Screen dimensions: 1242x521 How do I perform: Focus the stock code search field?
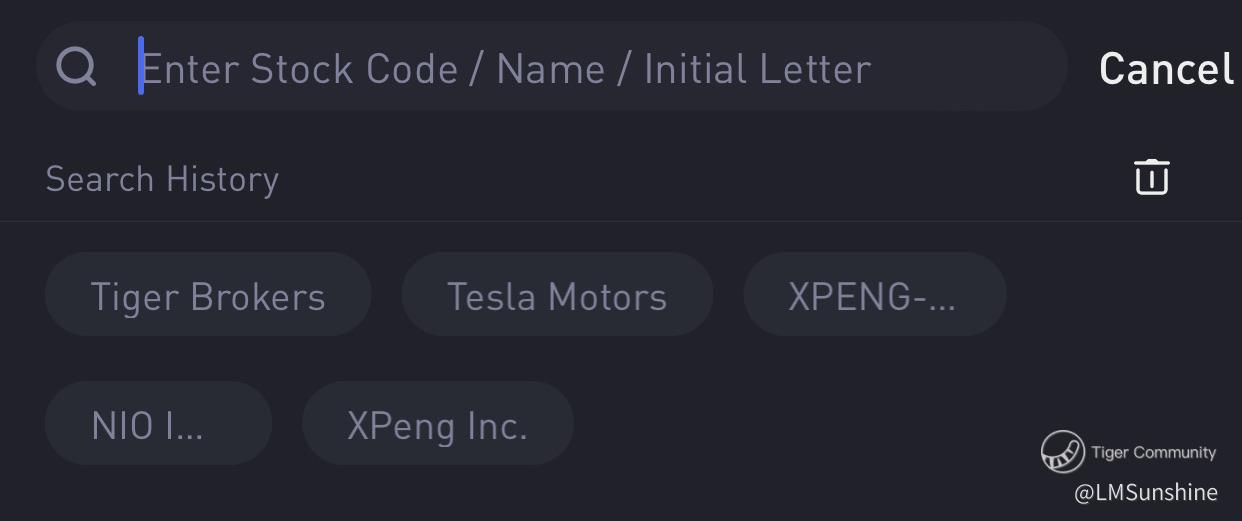point(600,67)
